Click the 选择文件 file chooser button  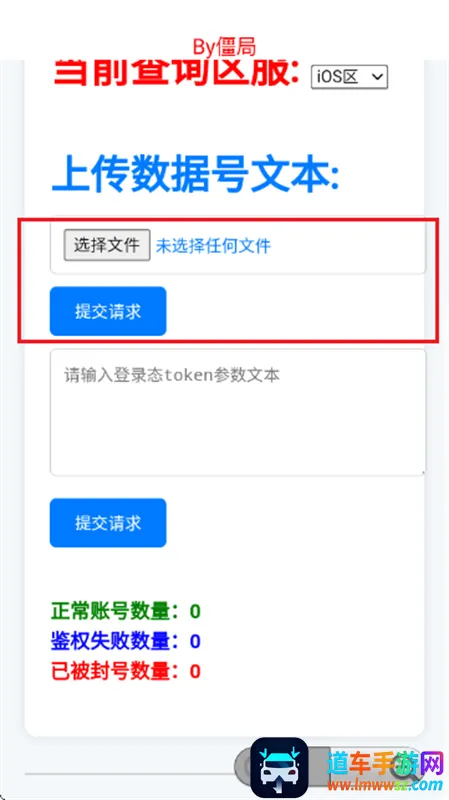[x=107, y=245]
